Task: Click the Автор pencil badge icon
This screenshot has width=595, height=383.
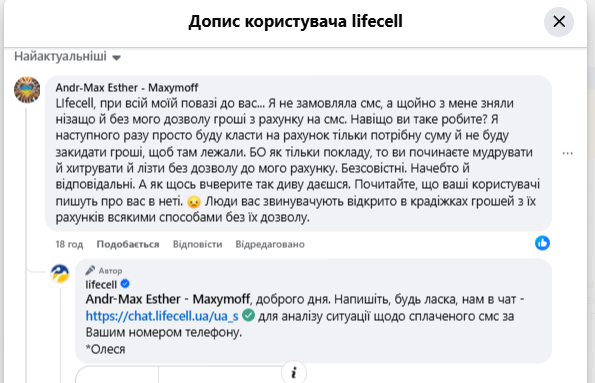Action: [x=90, y=270]
